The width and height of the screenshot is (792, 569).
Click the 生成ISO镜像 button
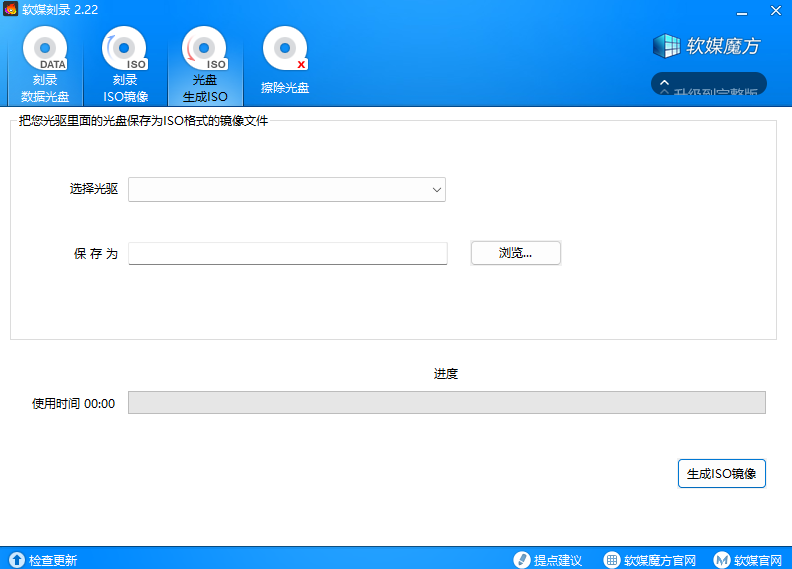tap(721, 473)
